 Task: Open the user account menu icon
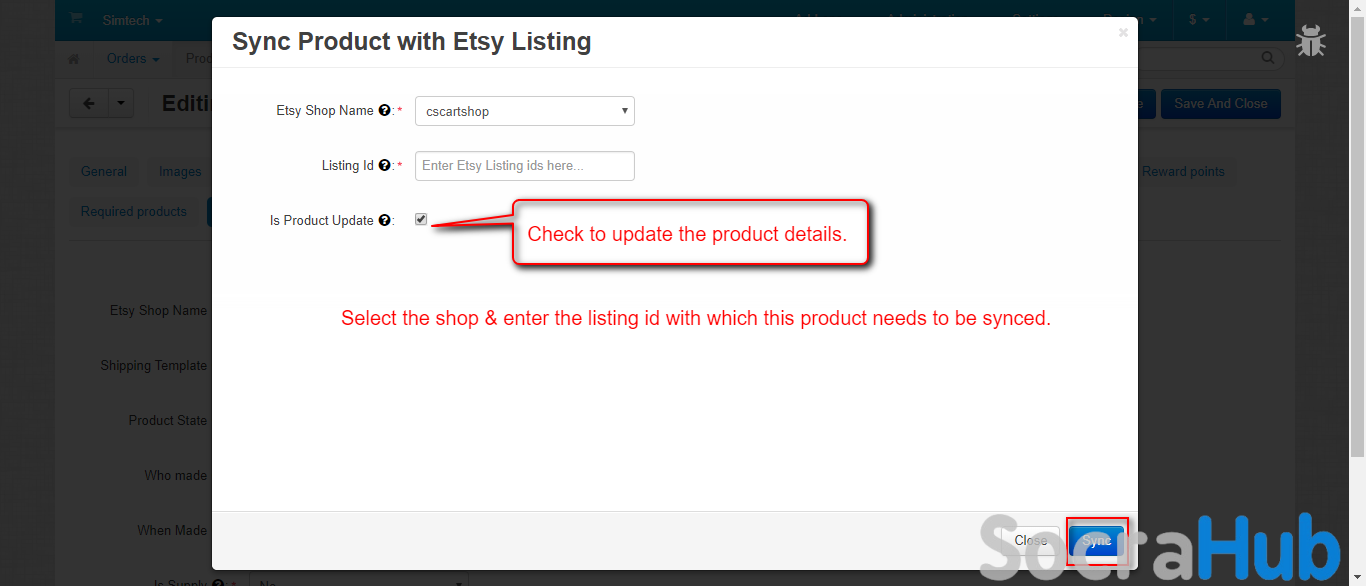tap(1254, 20)
